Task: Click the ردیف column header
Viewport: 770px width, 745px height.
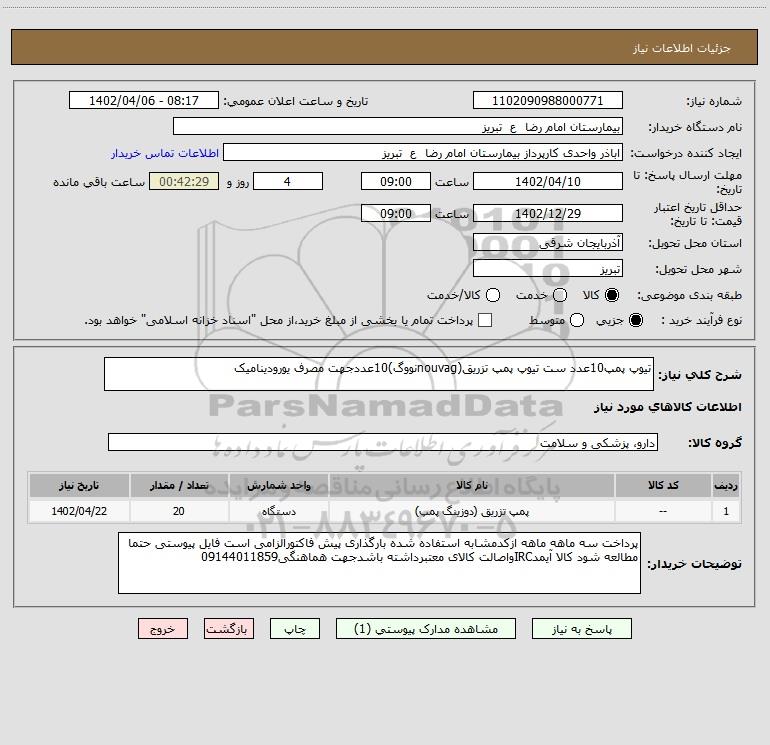Action: point(726,485)
